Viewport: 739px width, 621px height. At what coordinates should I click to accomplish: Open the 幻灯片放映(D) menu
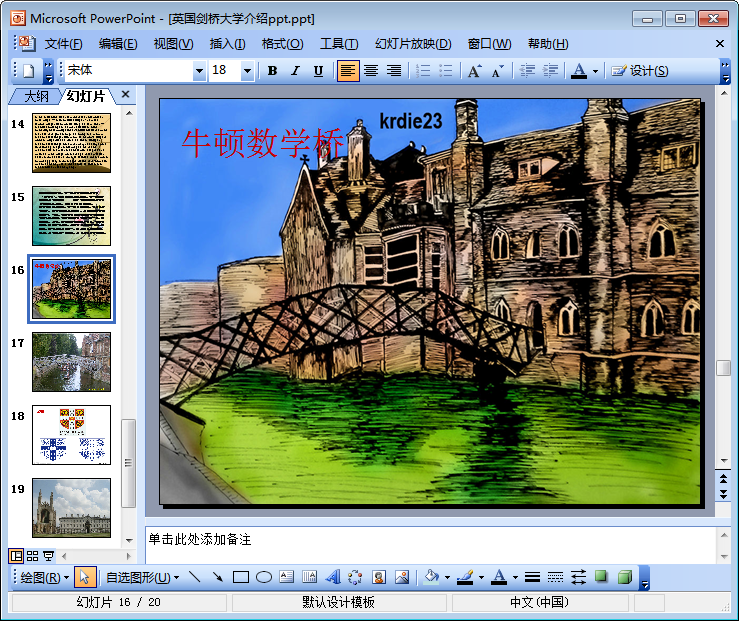[413, 44]
